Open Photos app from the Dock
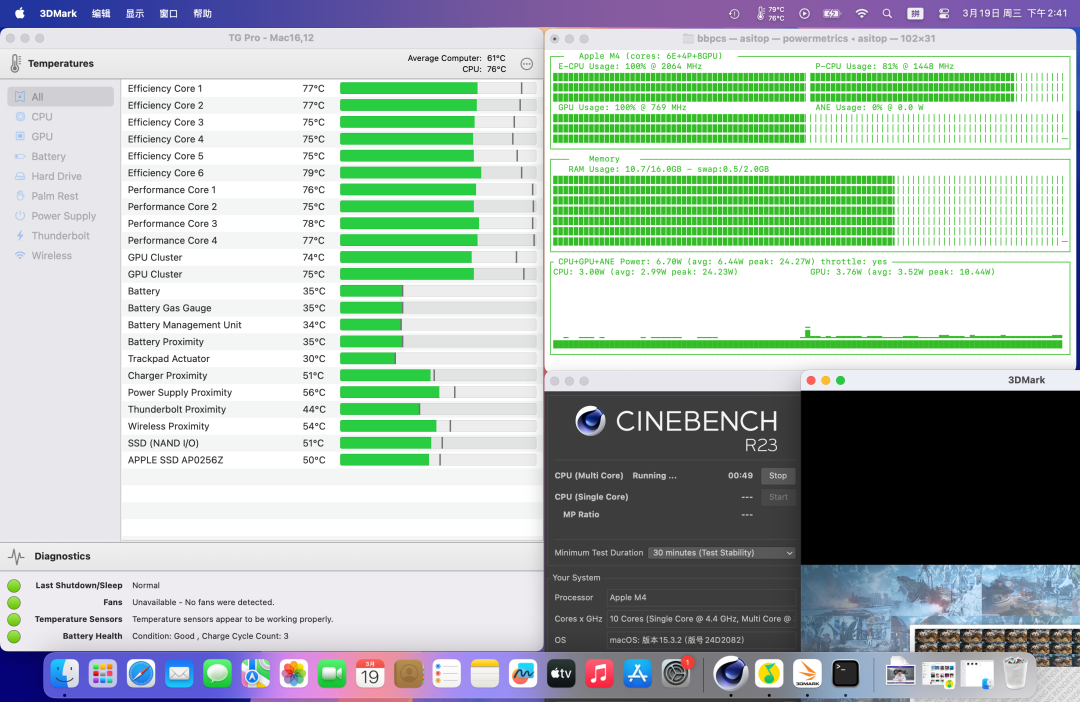The height and width of the screenshot is (702, 1080). coord(294,674)
